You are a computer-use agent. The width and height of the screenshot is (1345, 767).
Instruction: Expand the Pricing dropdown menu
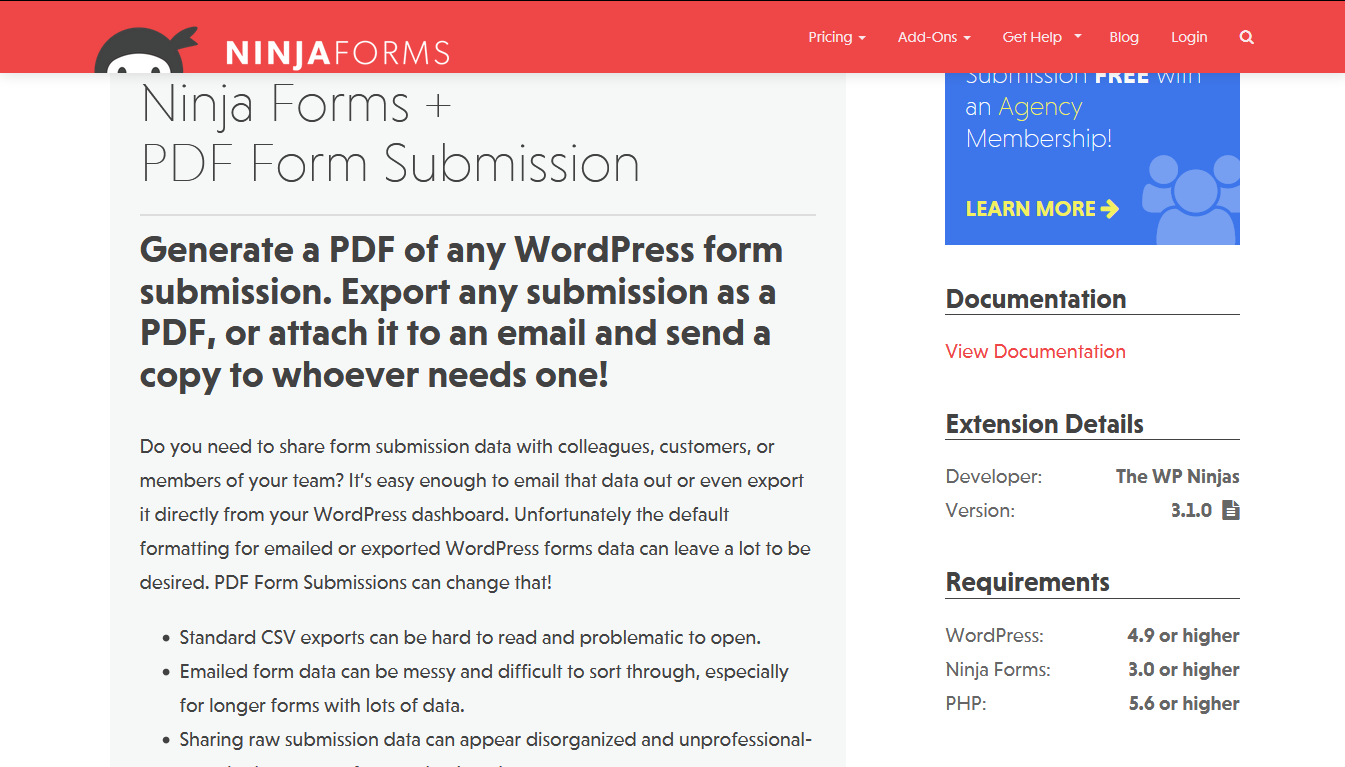(x=837, y=37)
